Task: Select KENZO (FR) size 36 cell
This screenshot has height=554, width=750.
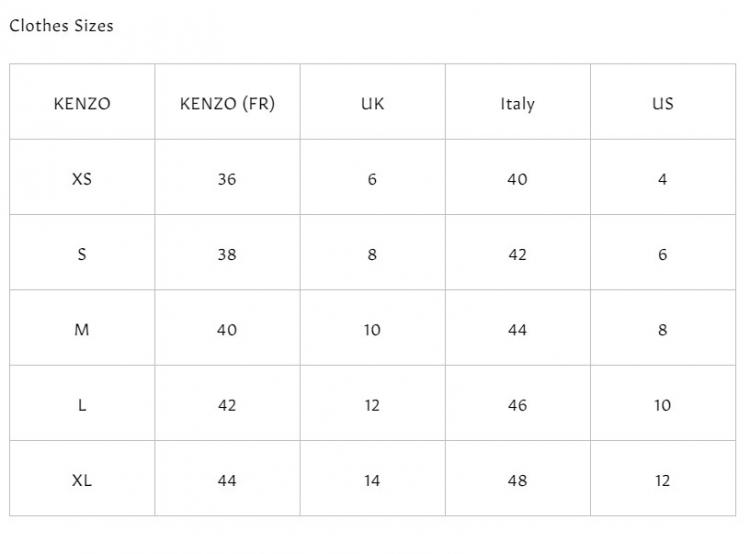Action: (x=227, y=179)
